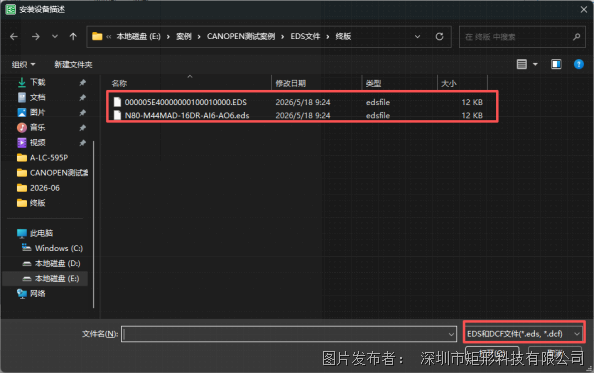Image resolution: width=594 pixels, height=373 pixels.
Task: Unpin 文档 using its pin icon
Action: 82,98
